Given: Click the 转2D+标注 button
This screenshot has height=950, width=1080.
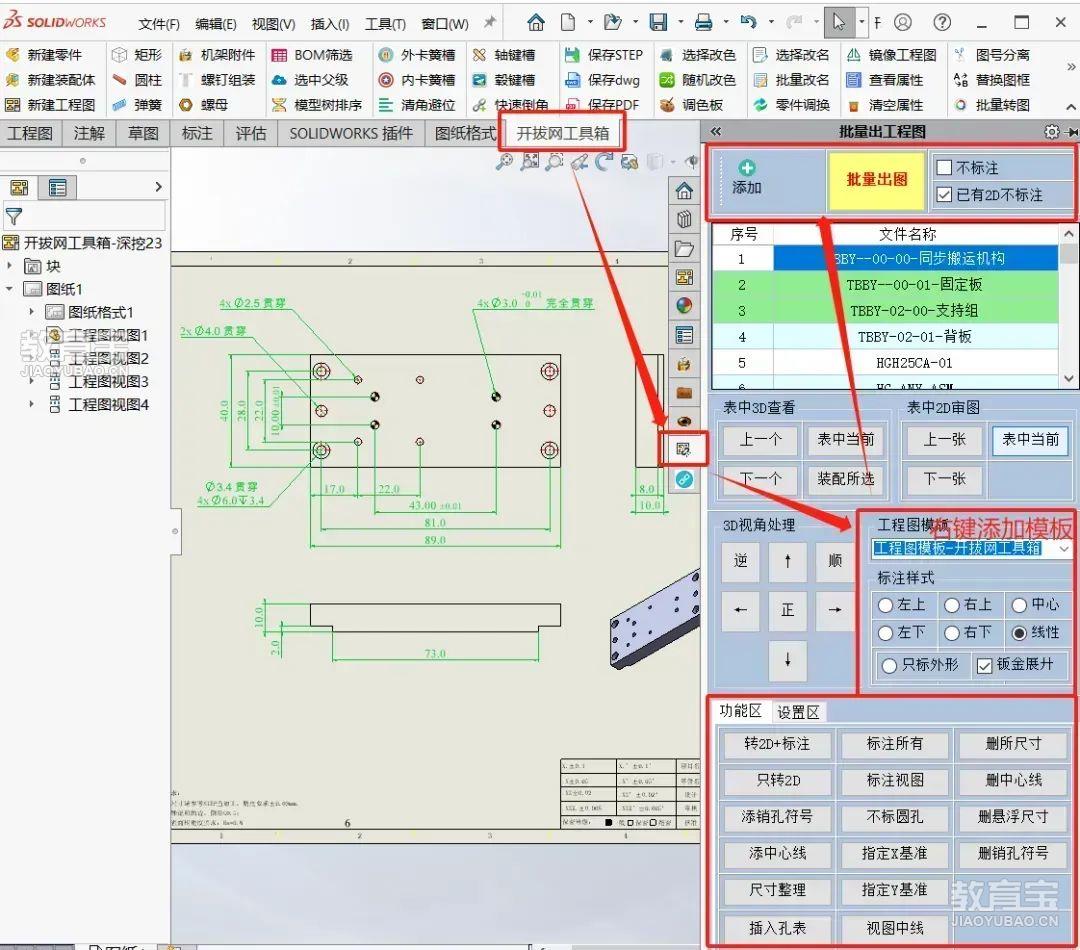Looking at the screenshot, I should (x=776, y=744).
